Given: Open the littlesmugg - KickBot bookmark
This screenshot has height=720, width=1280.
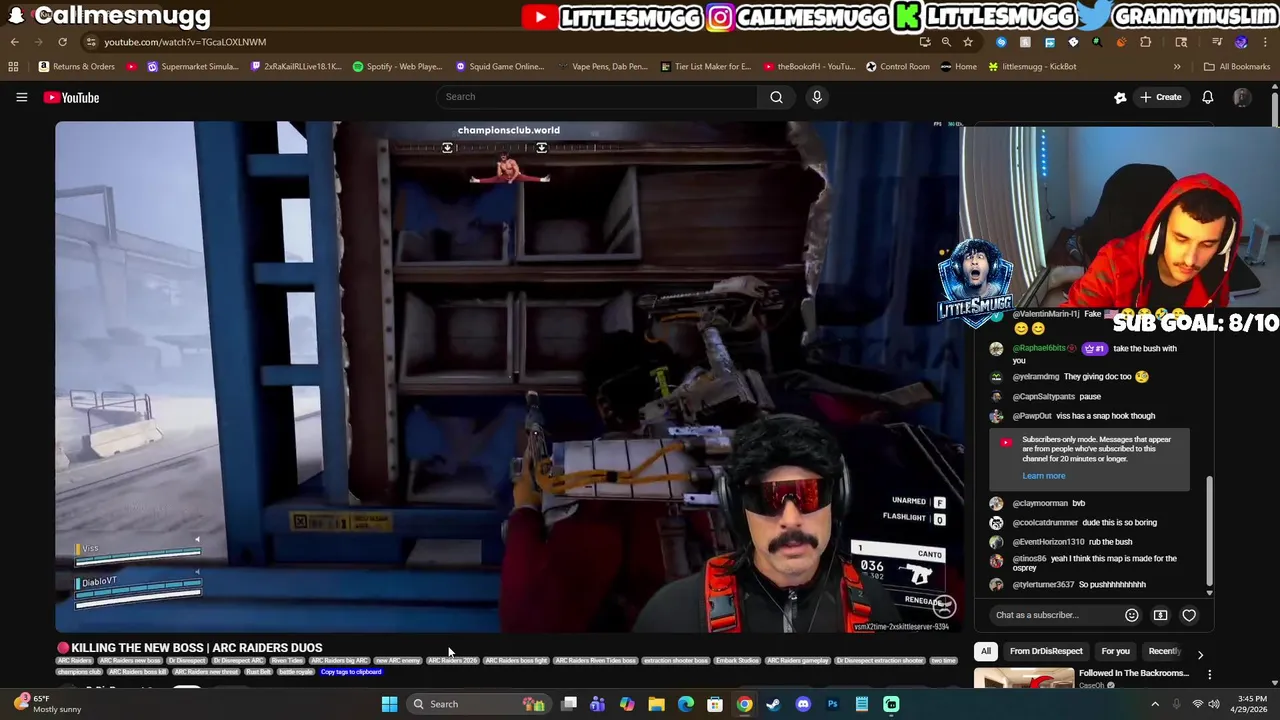Looking at the screenshot, I should pyautogui.click(x=1032, y=67).
